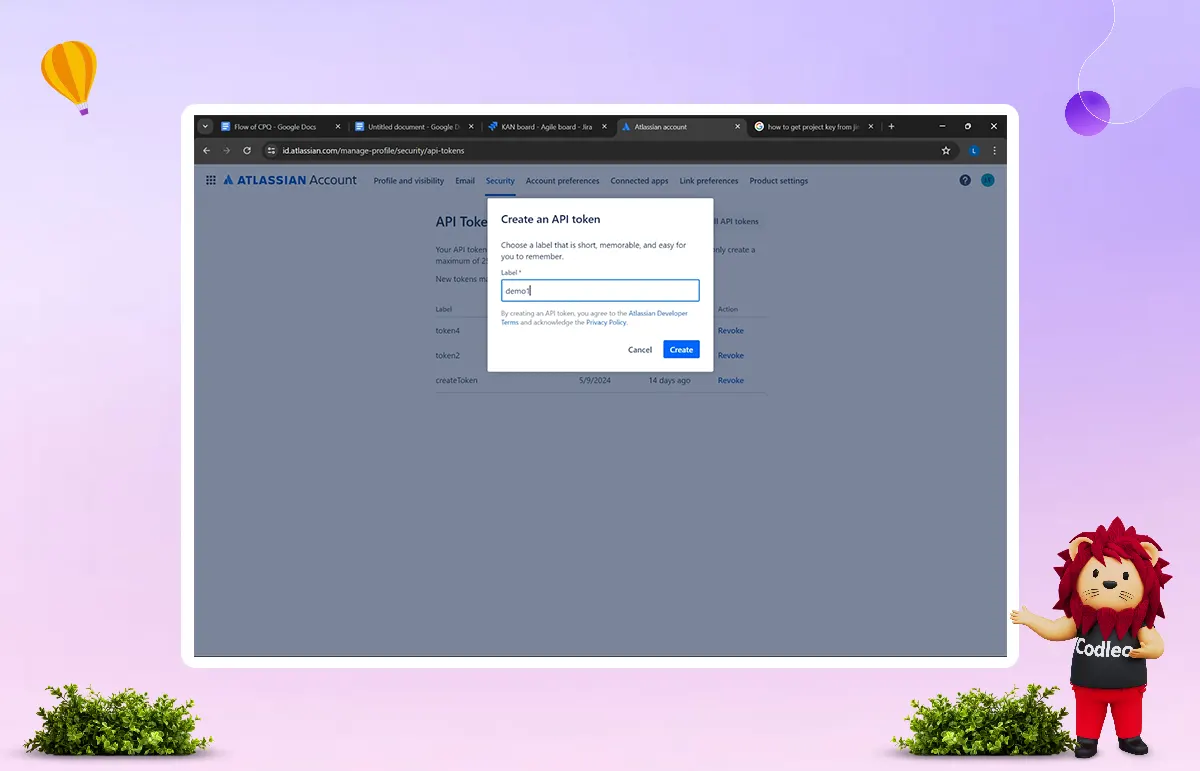Close the how to get project key tab

871,127
